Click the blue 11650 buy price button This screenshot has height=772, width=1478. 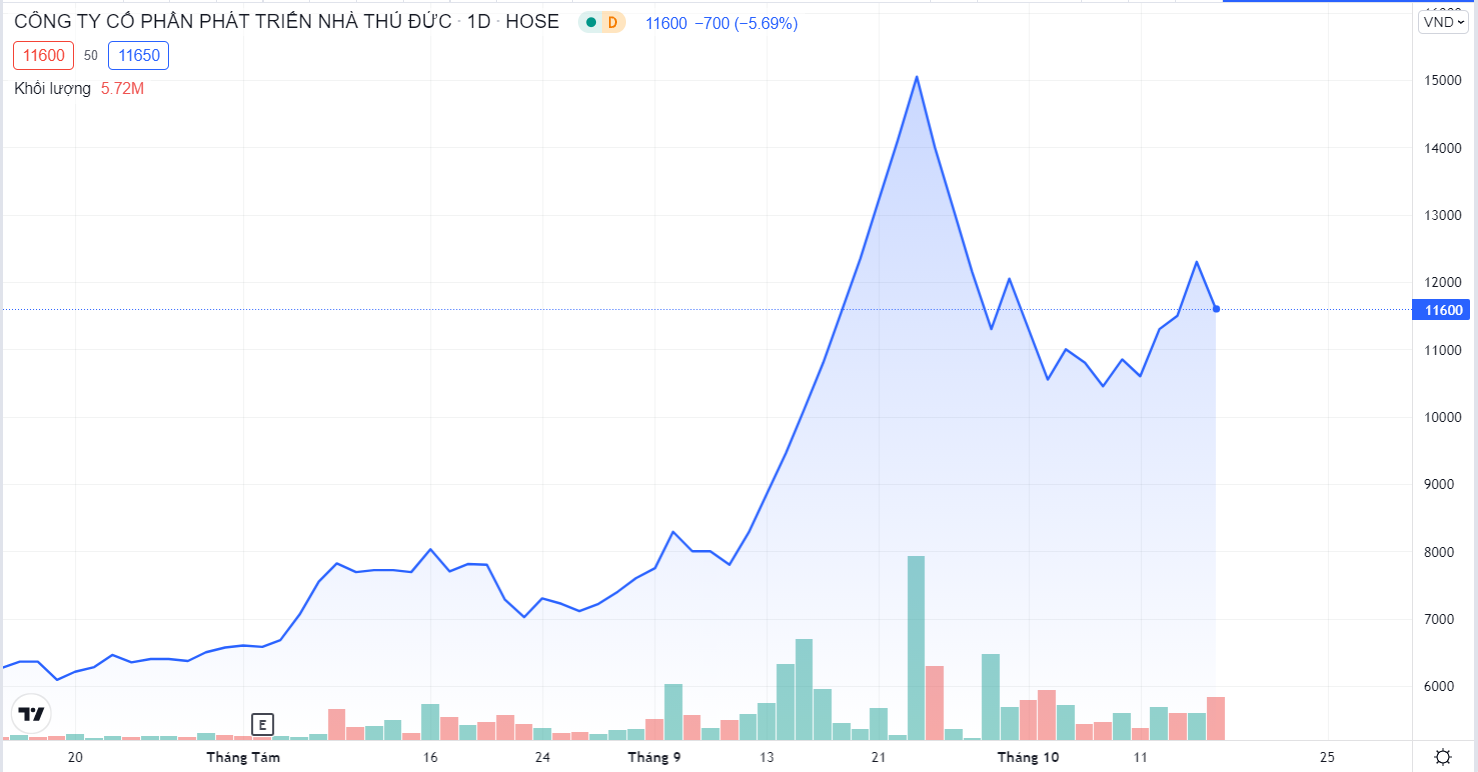(x=139, y=56)
